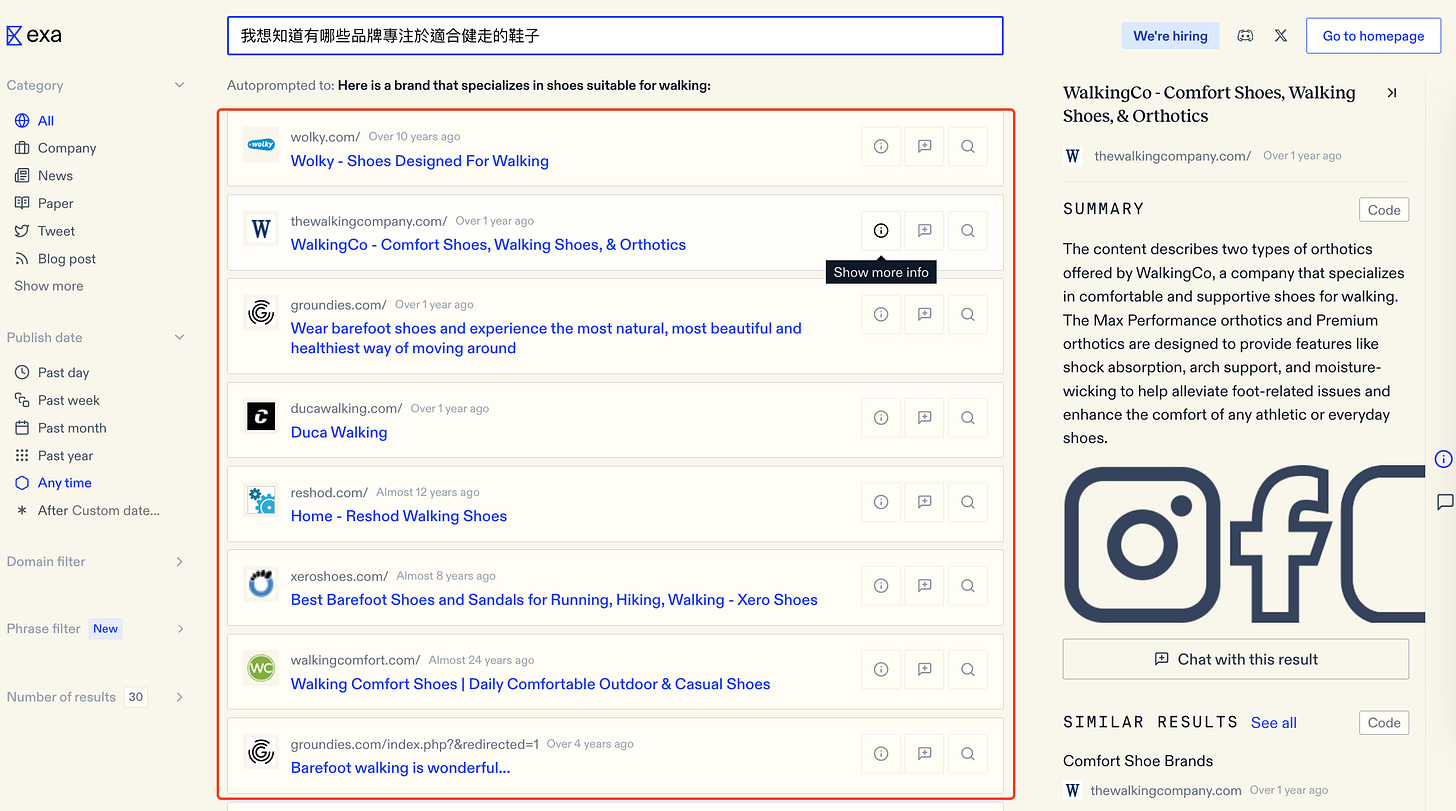The width and height of the screenshot is (1456, 811).
Task: Info icon for Barefoot walking is wonderful
Action: point(881,754)
